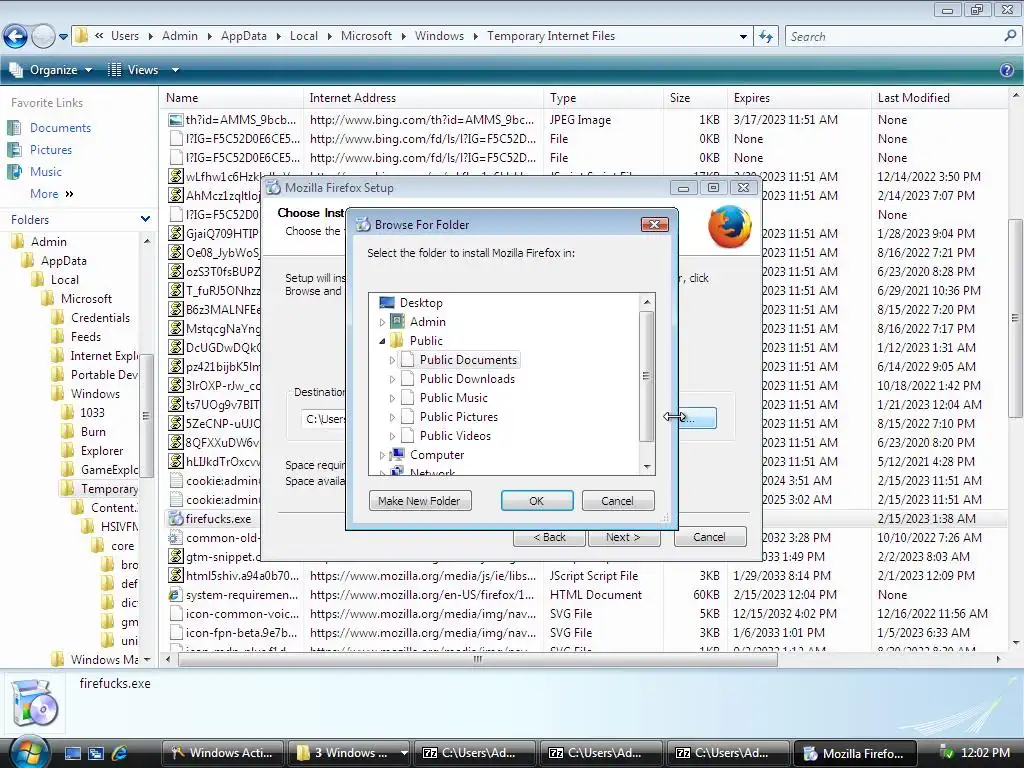The height and width of the screenshot is (768, 1024).
Task: Click the system tray clock
Action: 985,752
